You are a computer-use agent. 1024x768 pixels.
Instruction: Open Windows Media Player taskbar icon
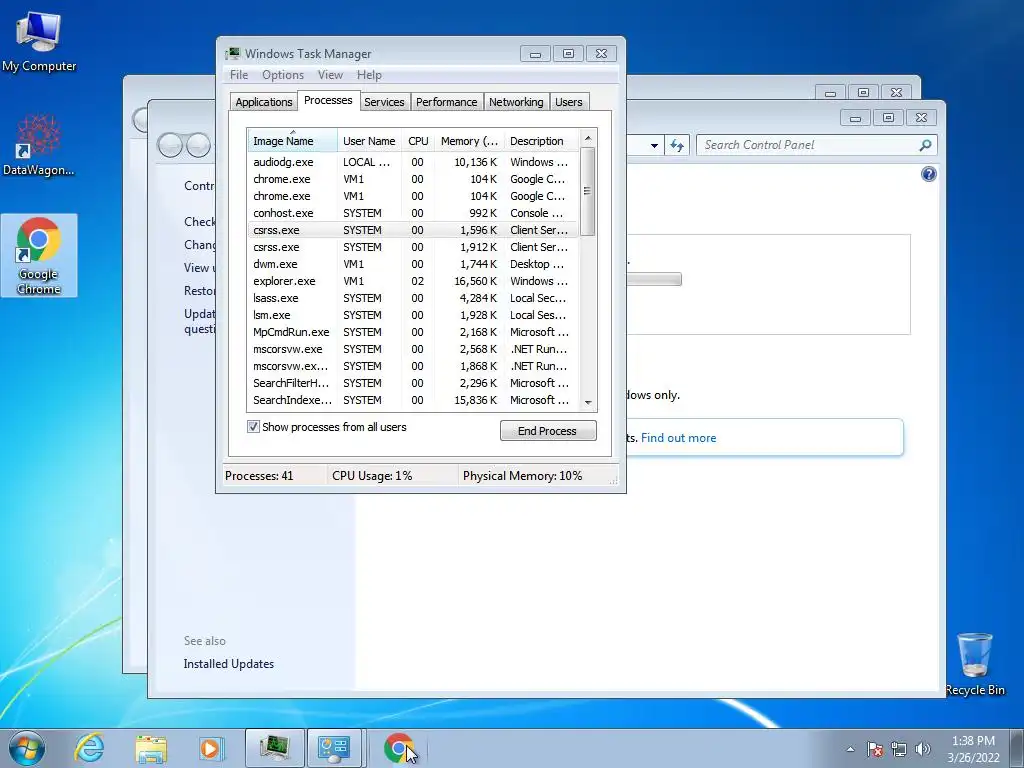(x=211, y=748)
